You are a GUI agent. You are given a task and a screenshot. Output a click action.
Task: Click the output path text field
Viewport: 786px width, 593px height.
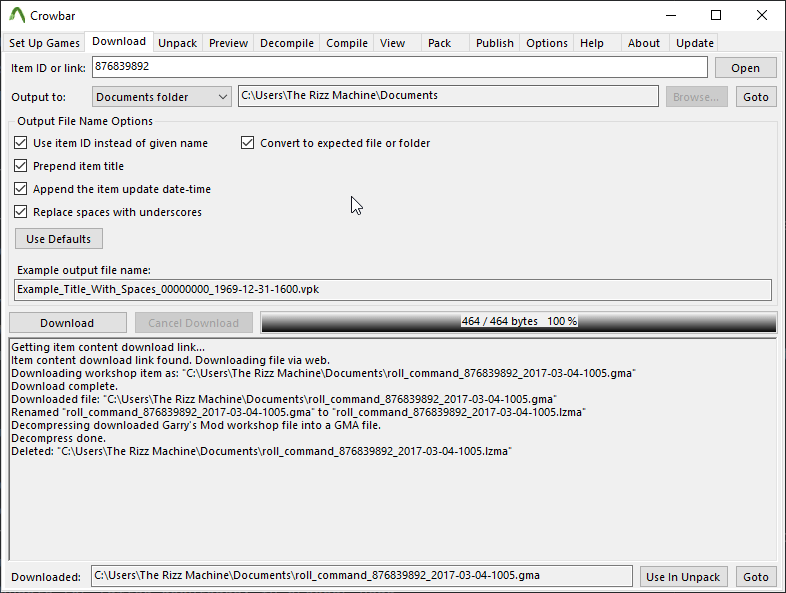[448, 96]
